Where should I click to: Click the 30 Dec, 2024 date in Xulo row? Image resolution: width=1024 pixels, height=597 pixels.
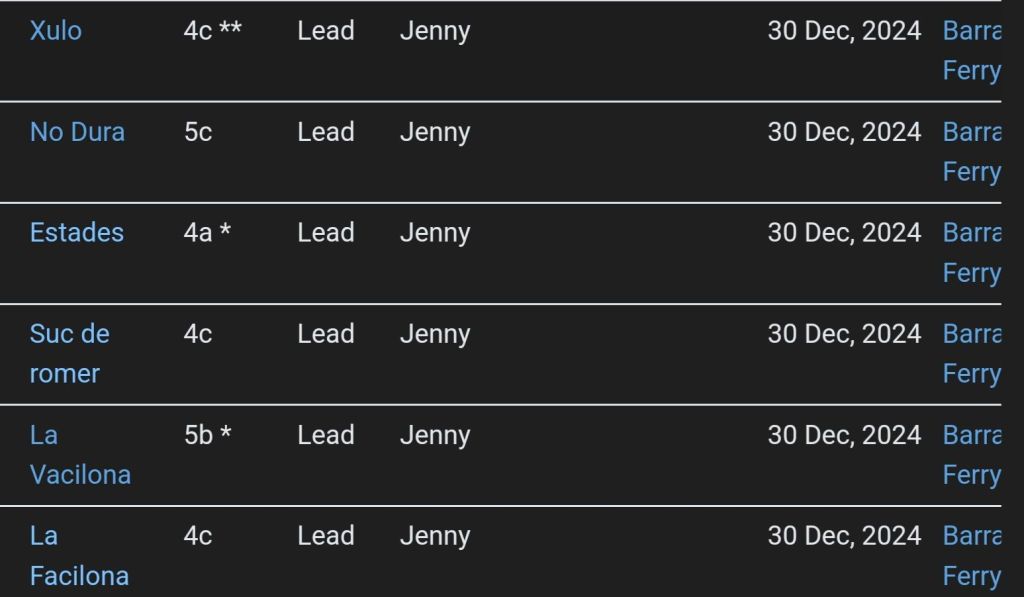coord(844,31)
